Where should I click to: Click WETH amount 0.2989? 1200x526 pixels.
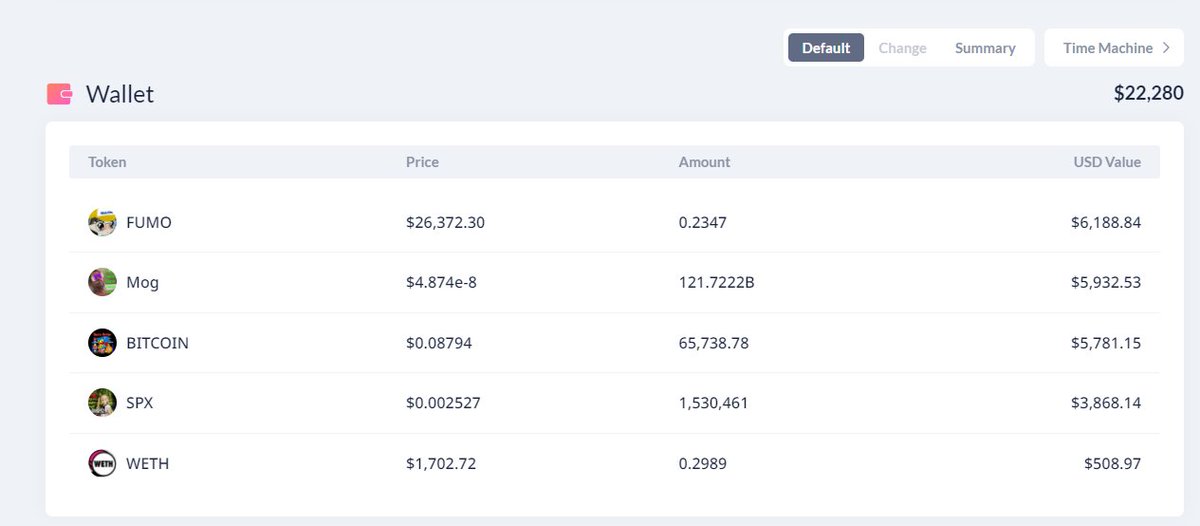(x=702, y=463)
